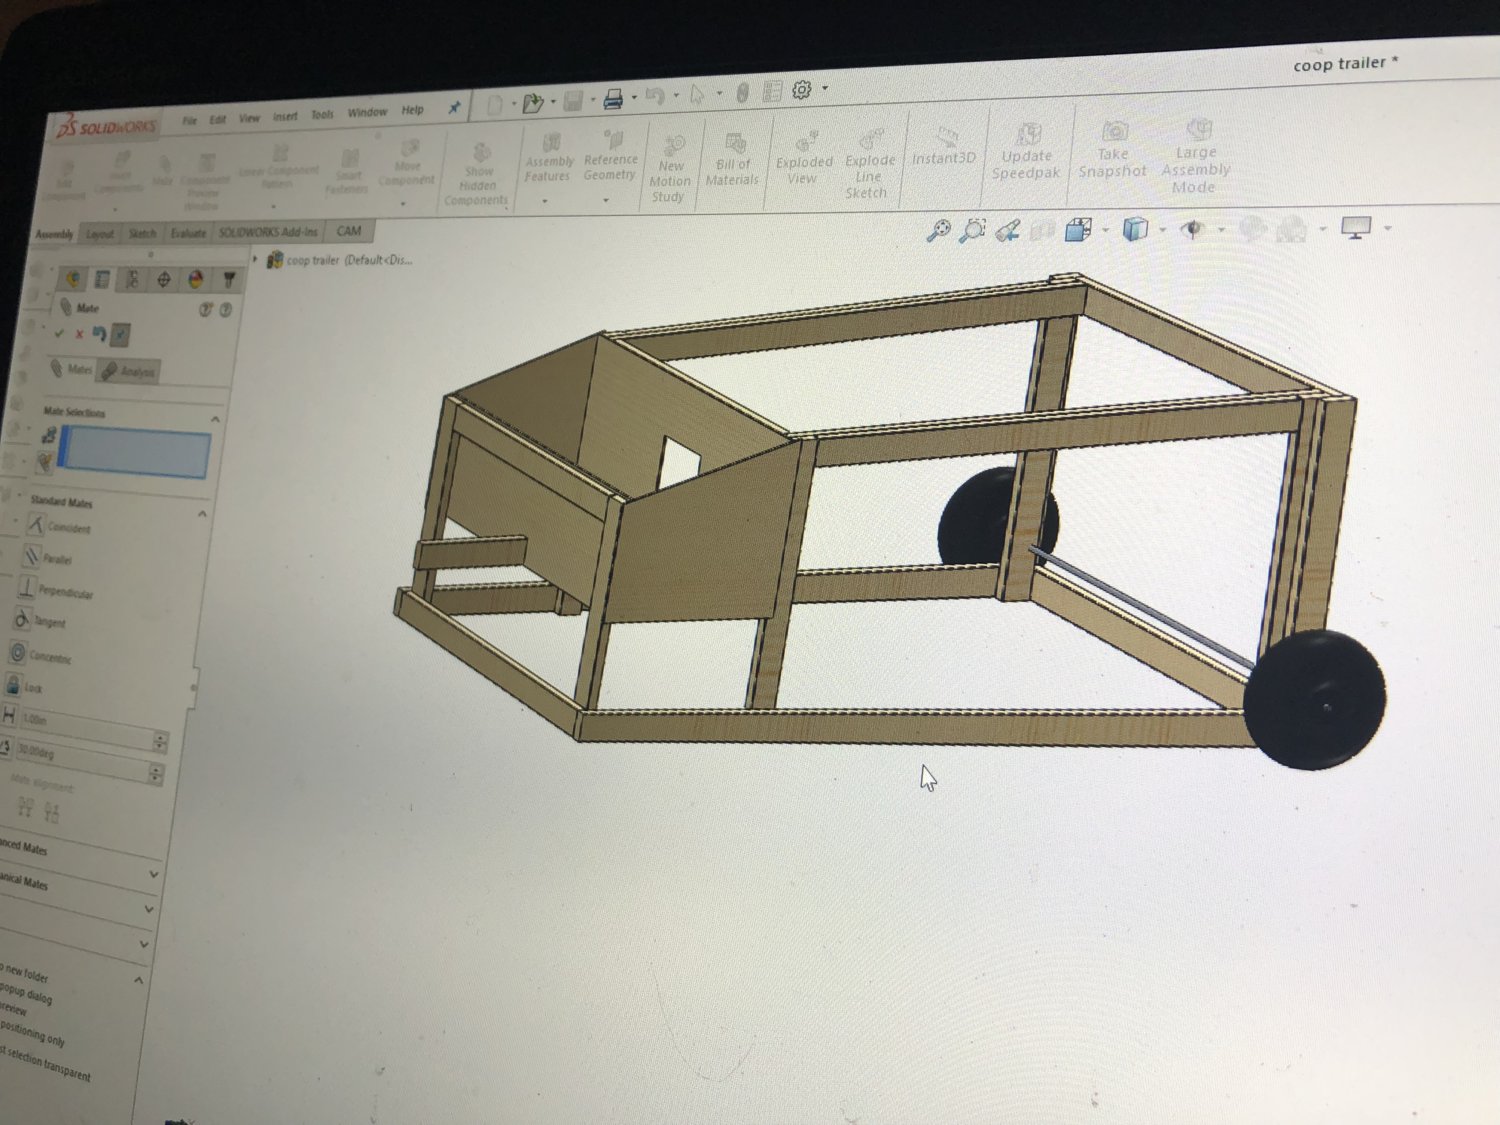Open the DimXpertManager crosshair tab icon
The height and width of the screenshot is (1125, 1500).
(164, 279)
